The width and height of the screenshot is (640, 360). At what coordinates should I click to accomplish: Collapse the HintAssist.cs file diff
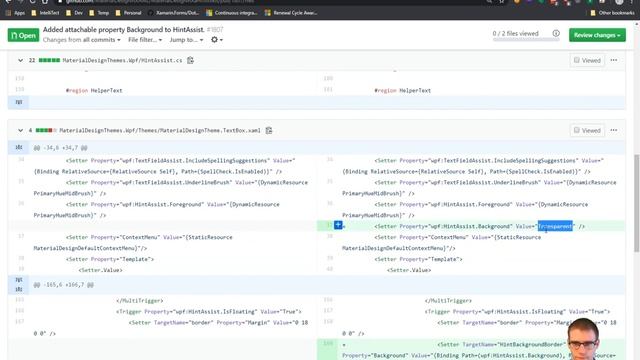(x=20, y=60)
